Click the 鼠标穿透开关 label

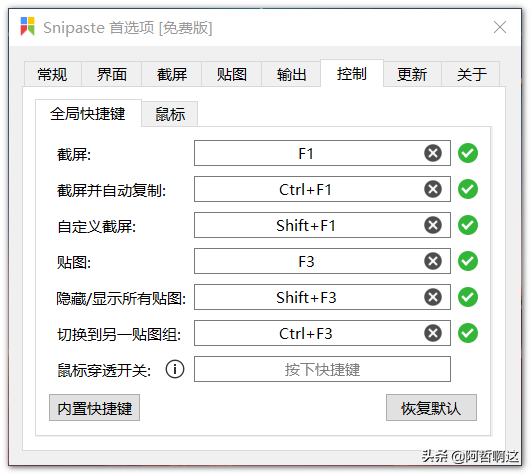104,370
